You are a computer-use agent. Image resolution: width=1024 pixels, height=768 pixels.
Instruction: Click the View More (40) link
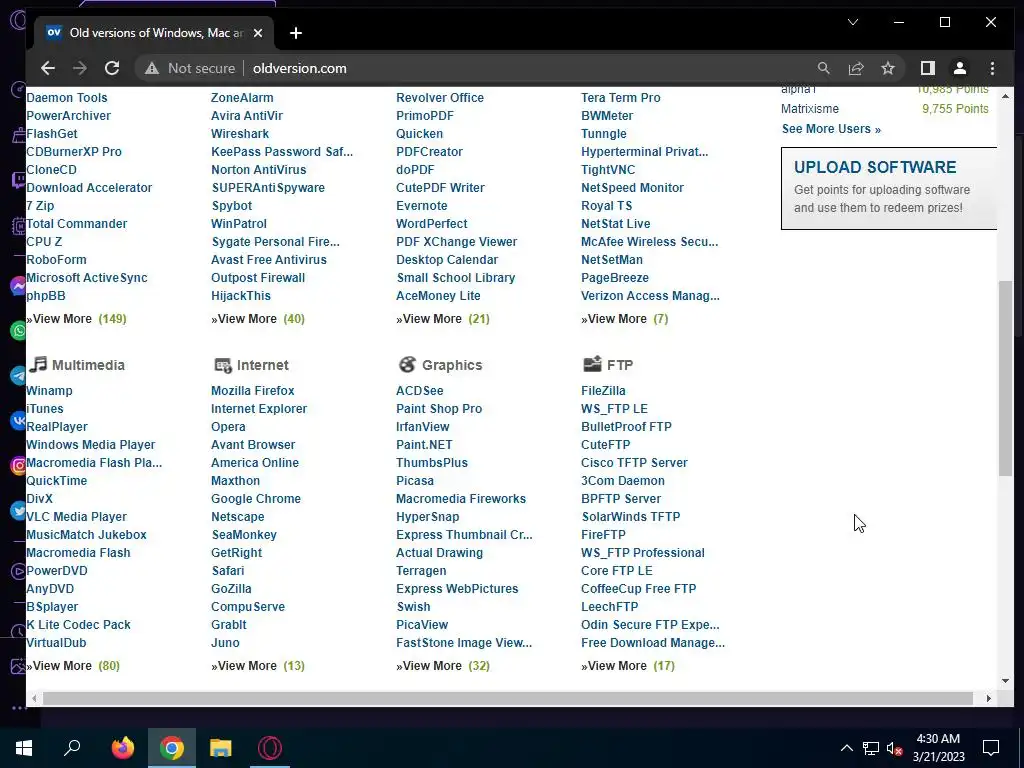258,319
